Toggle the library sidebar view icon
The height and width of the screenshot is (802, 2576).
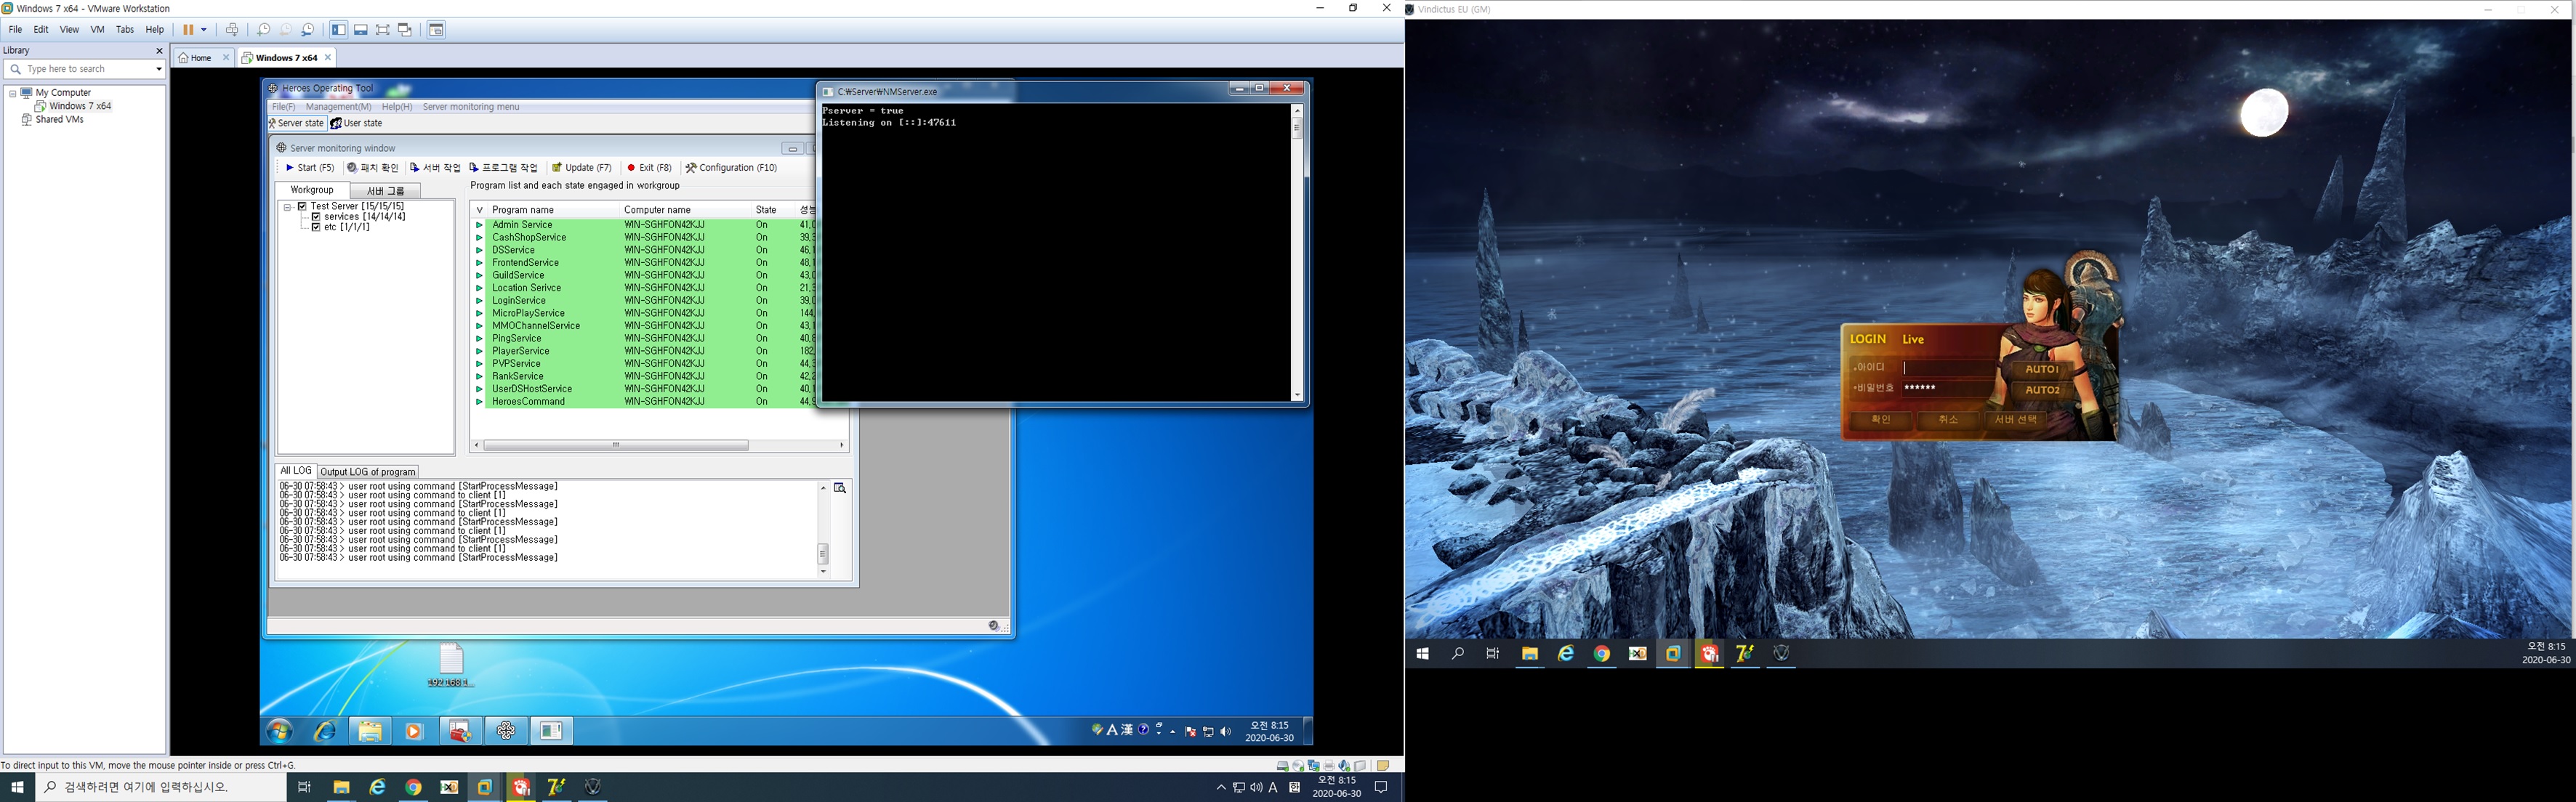[339, 30]
